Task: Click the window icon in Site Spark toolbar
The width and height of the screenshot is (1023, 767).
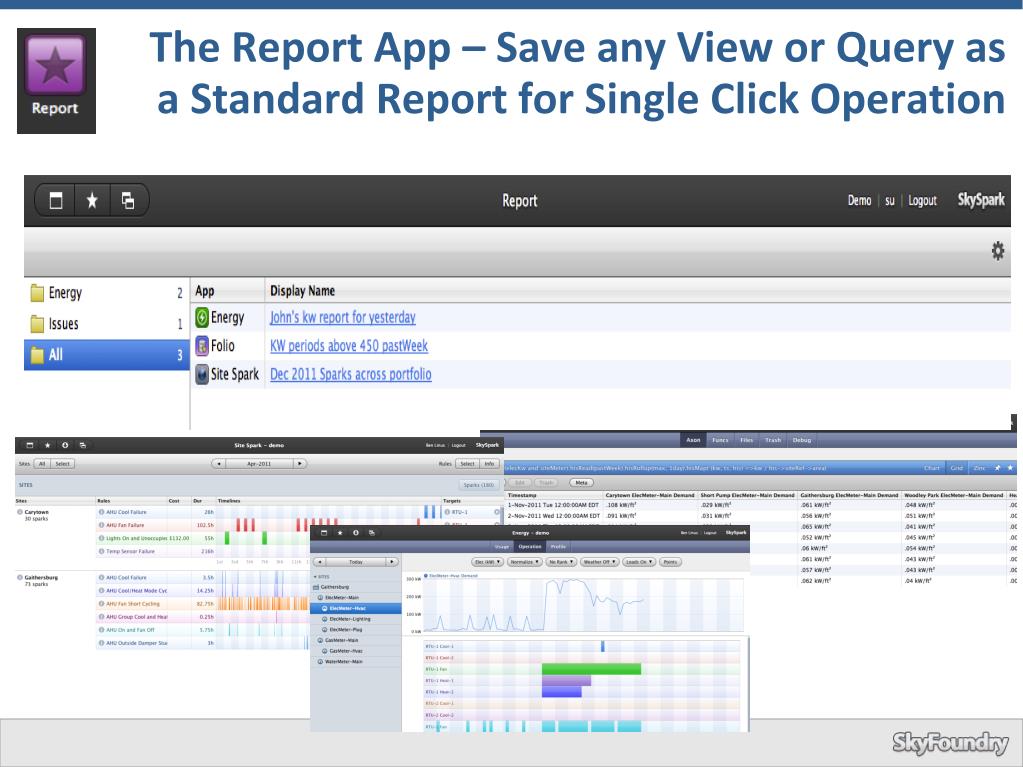Action: pyautogui.click(x=30, y=445)
